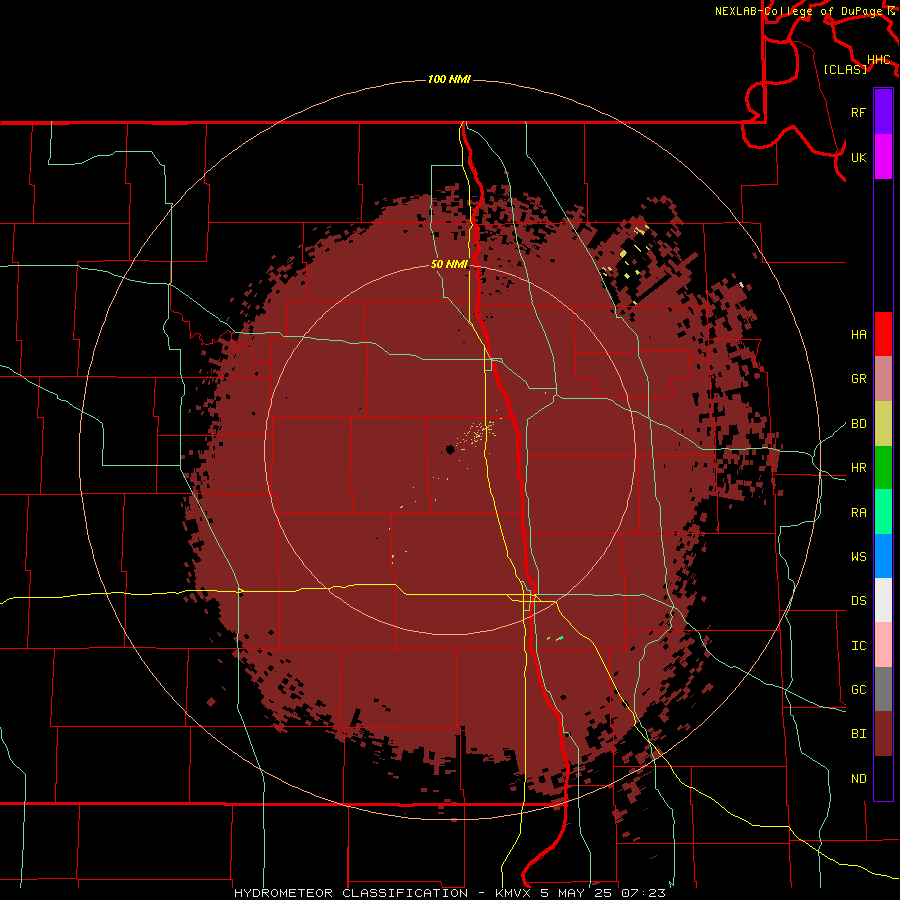
Task: Click the 100 NMI range ring label
Action: 449,79
